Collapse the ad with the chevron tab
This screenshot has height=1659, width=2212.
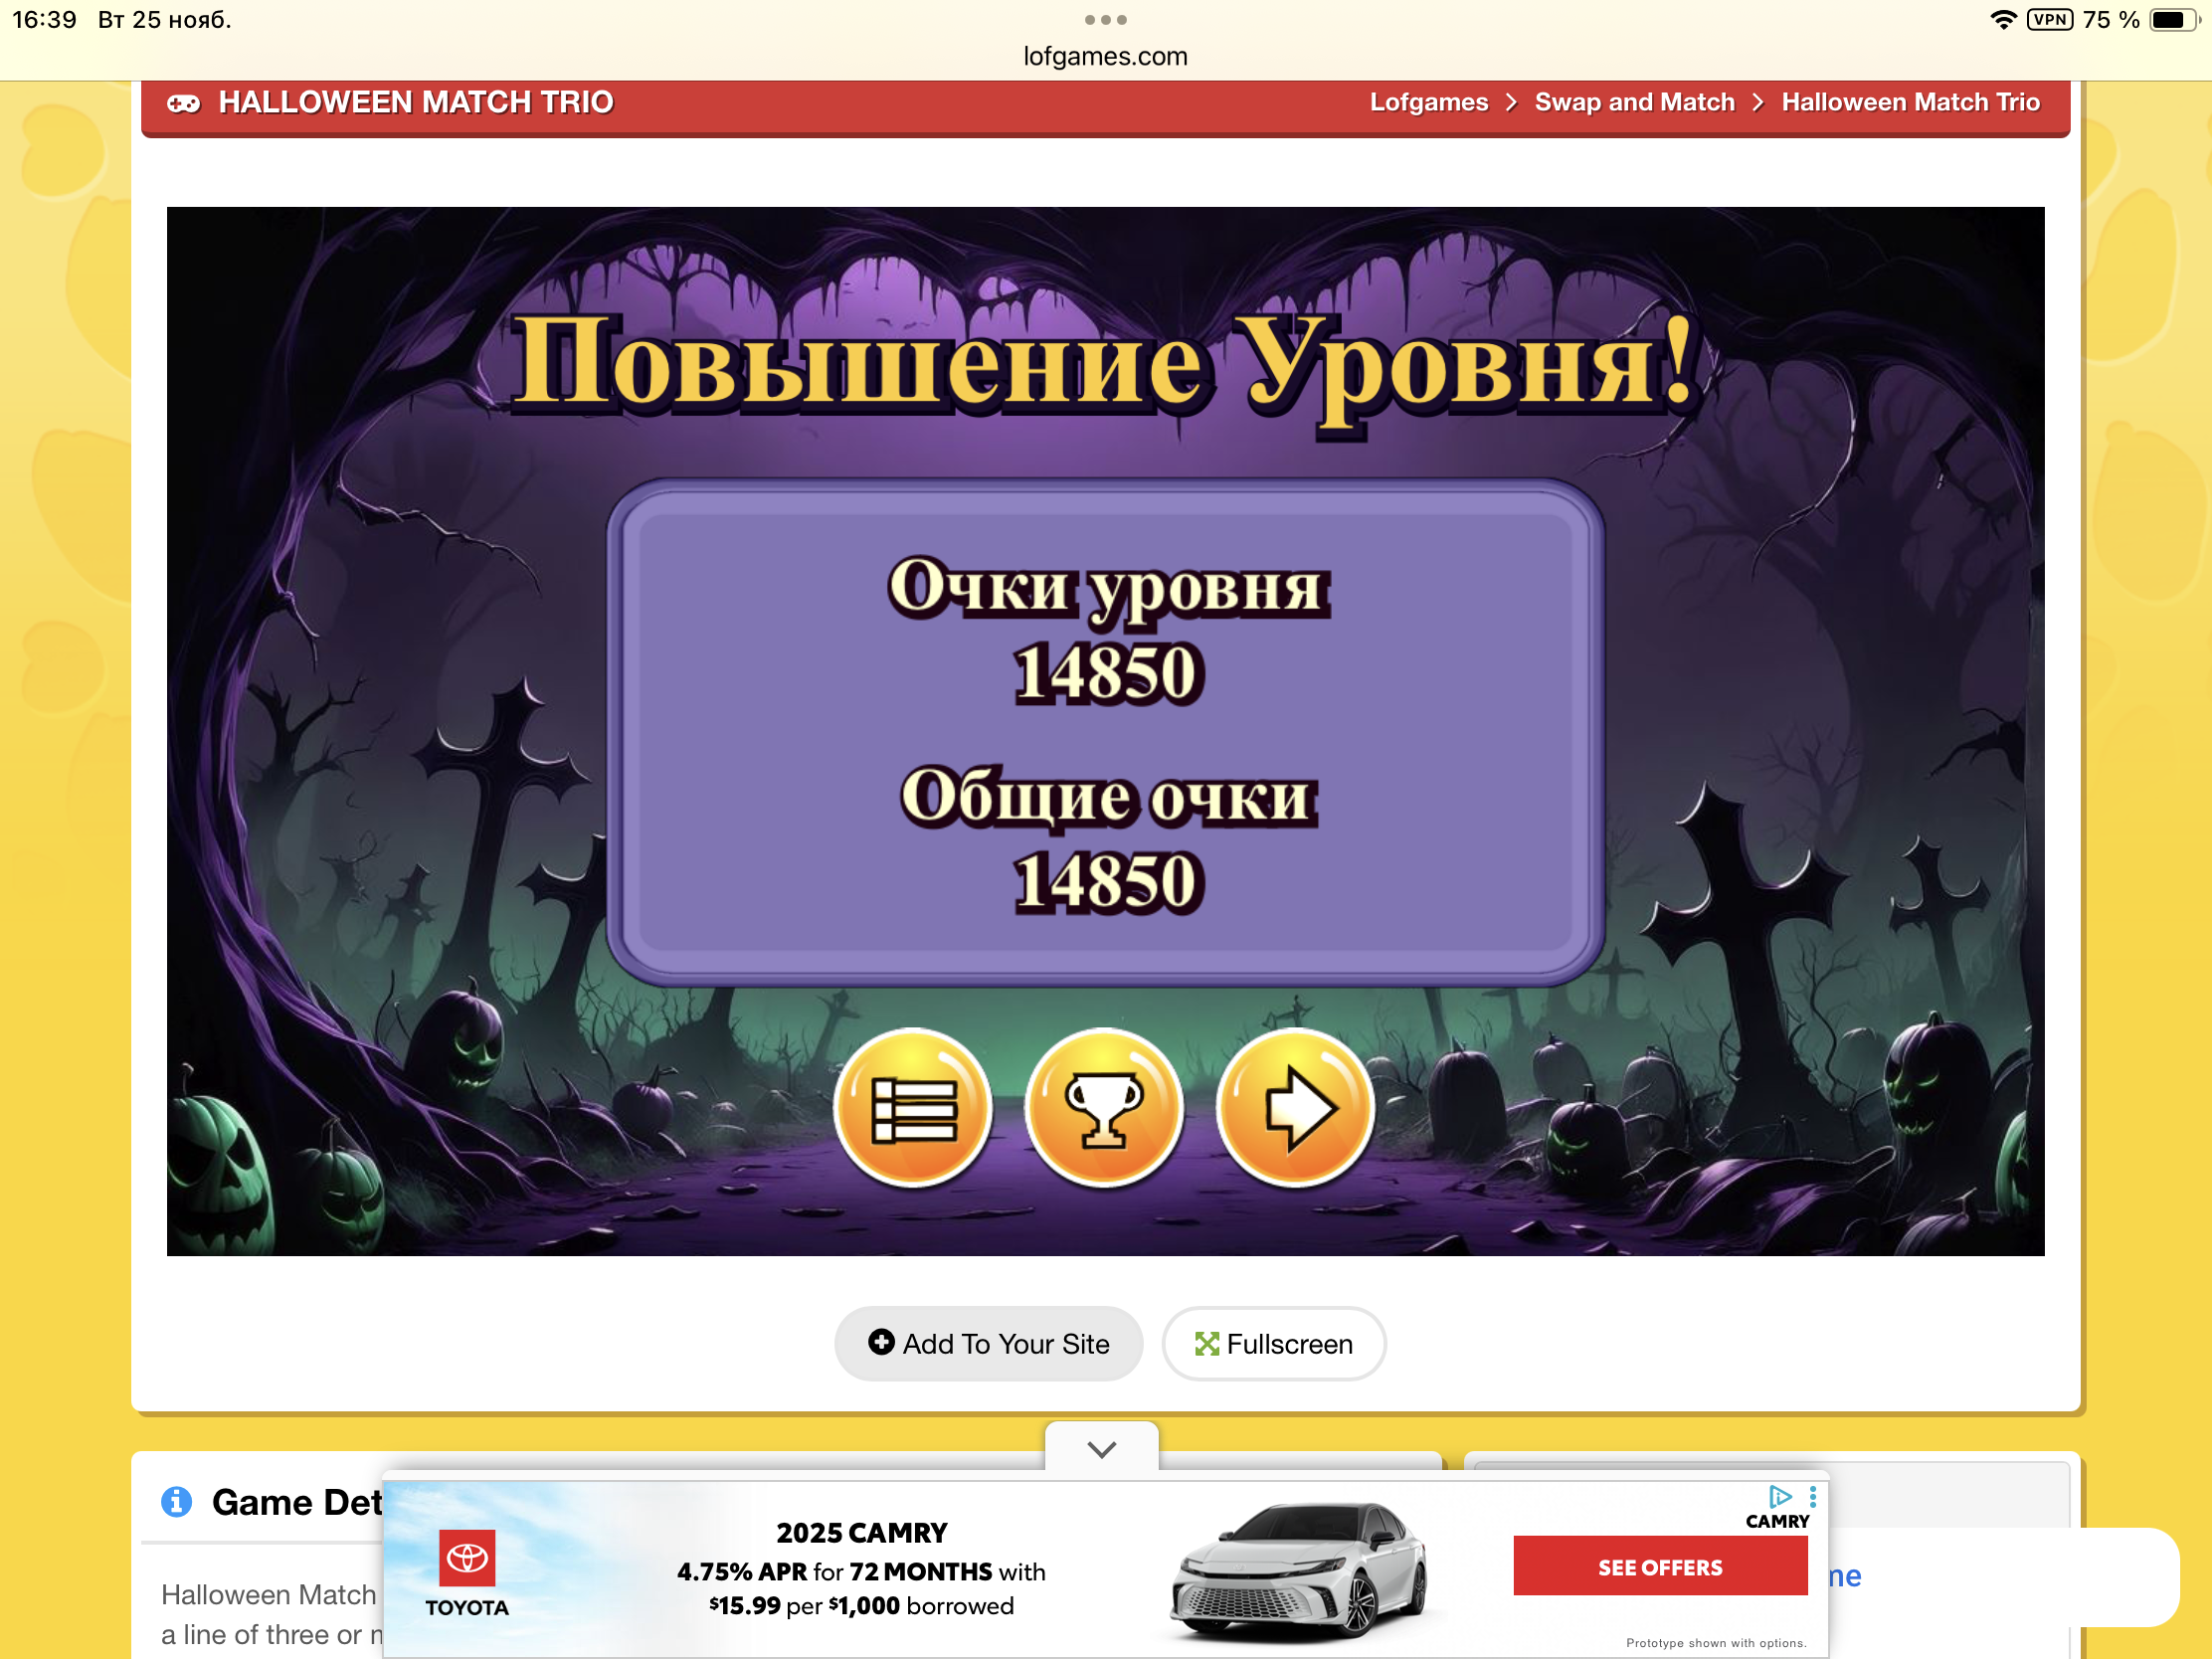1101,1449
